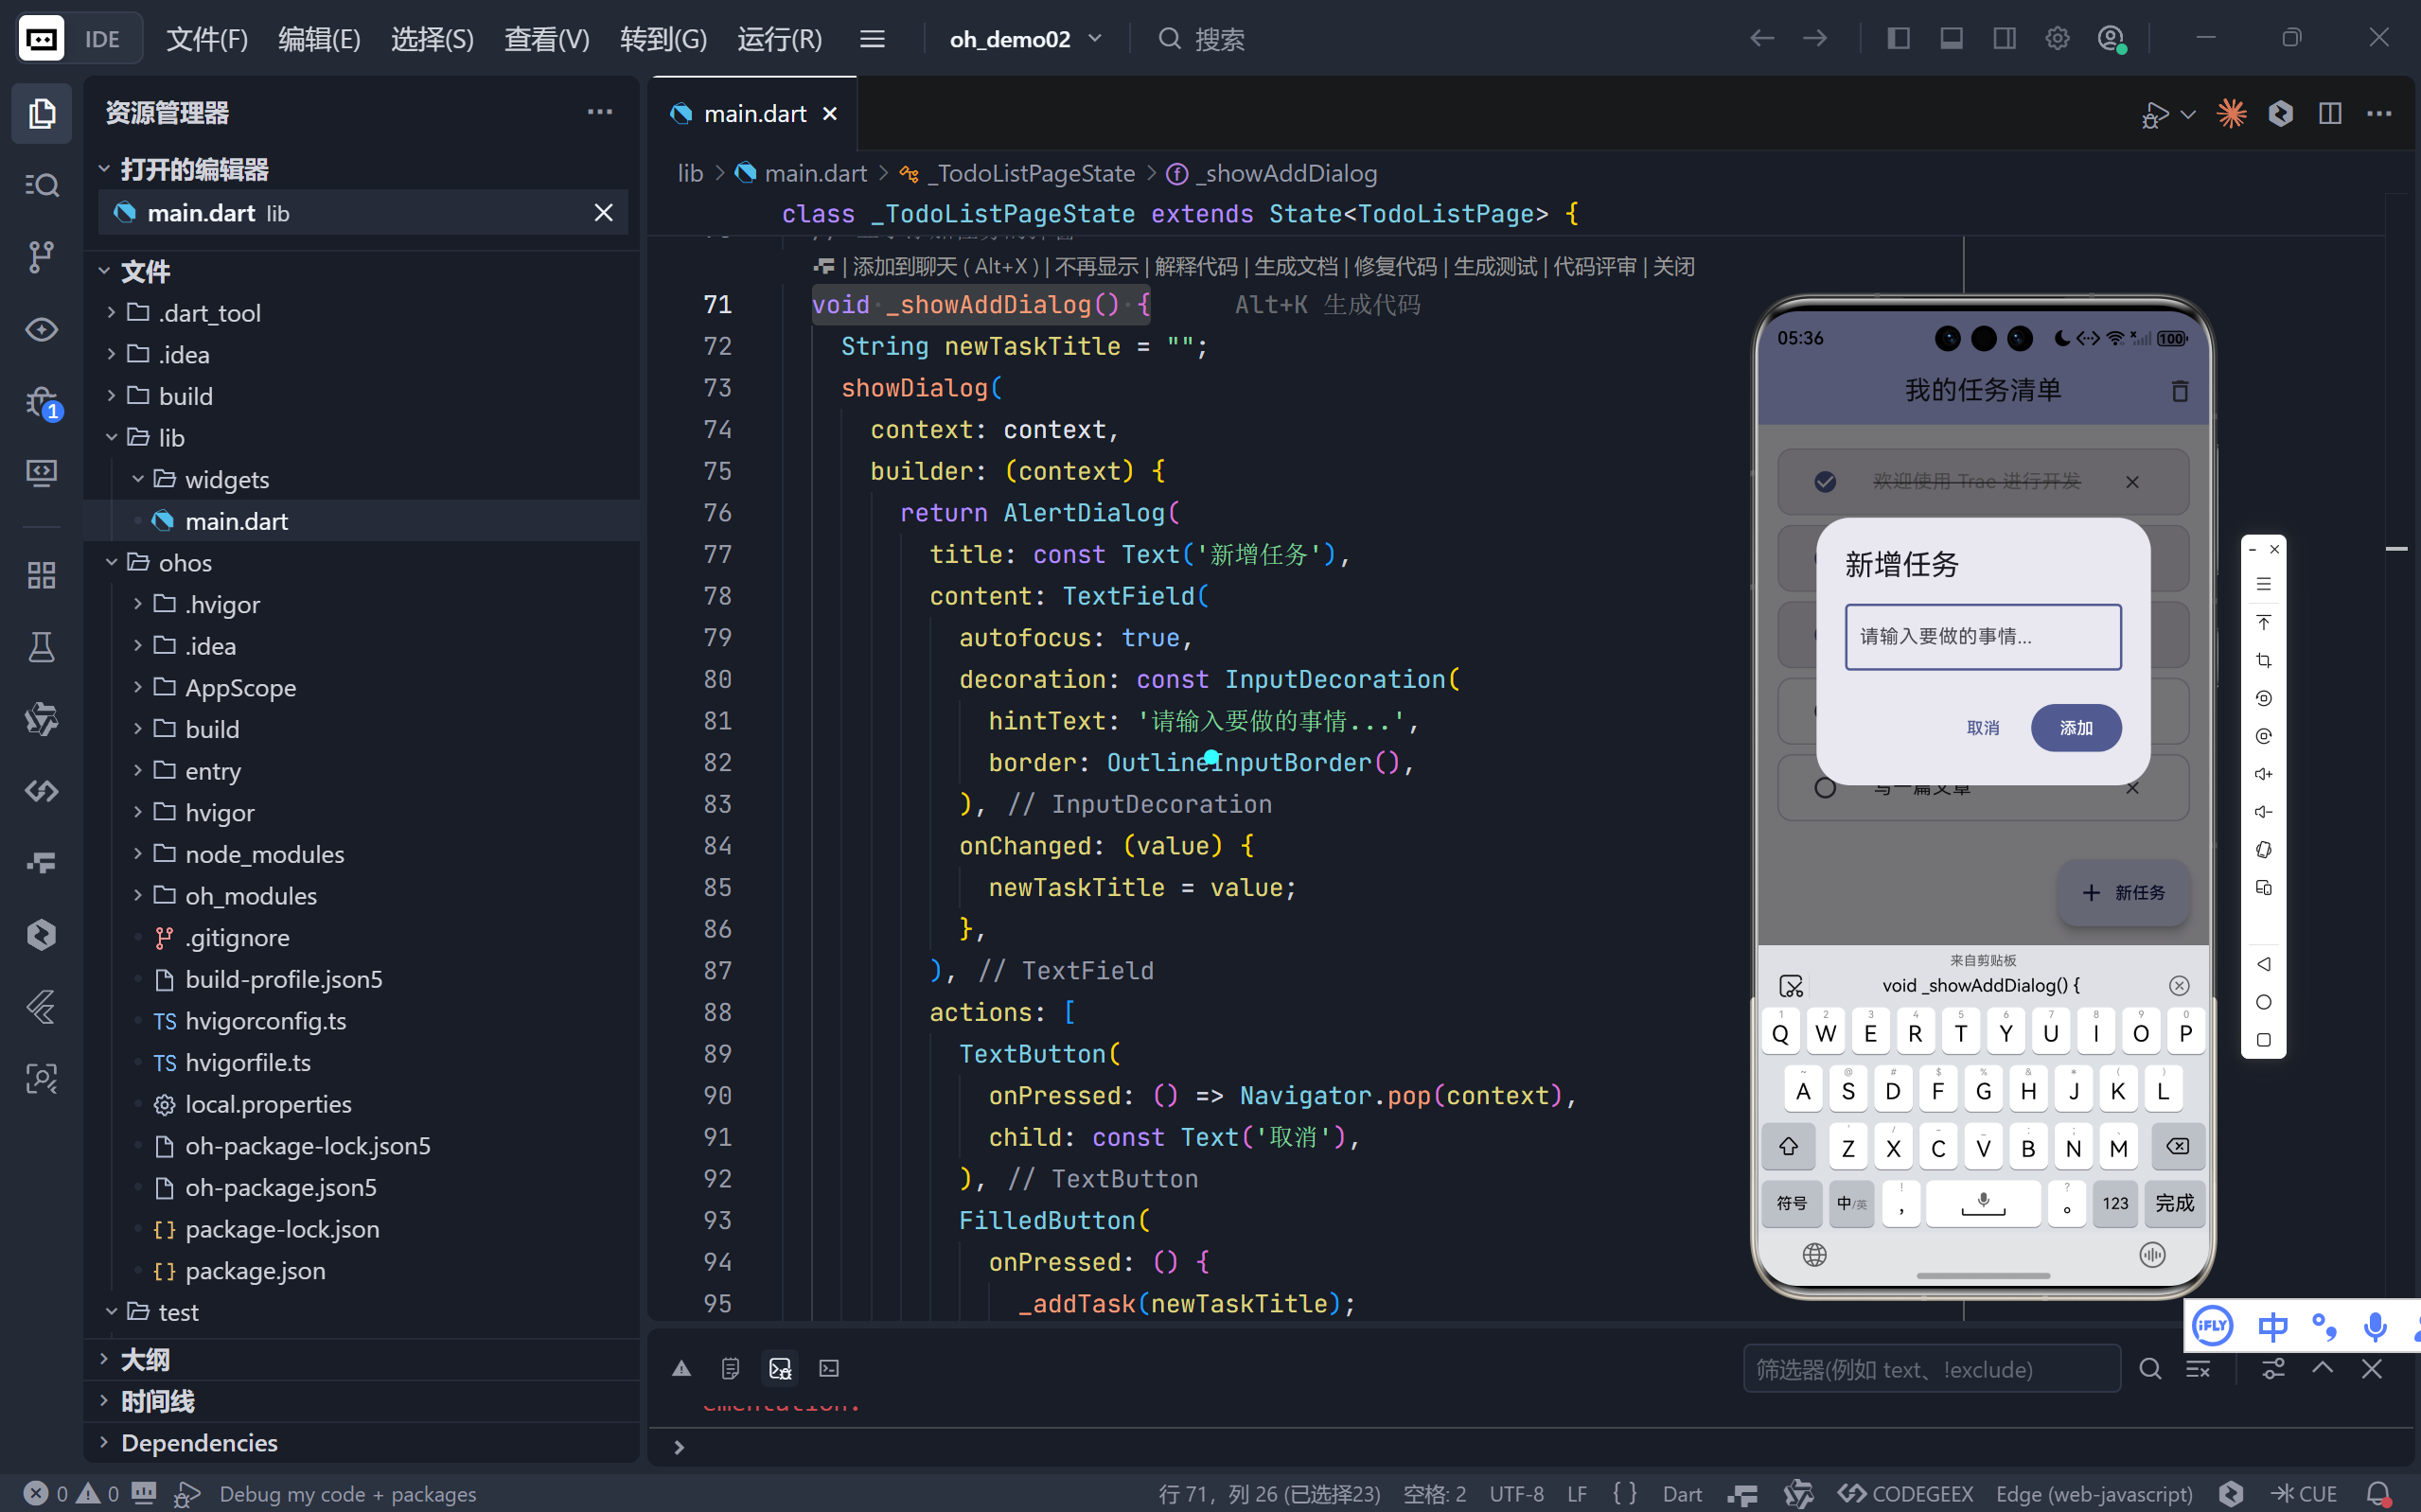Open the Source Control sidebar icon
This screenshot has width=2421, height=1512.
[41, 257]
